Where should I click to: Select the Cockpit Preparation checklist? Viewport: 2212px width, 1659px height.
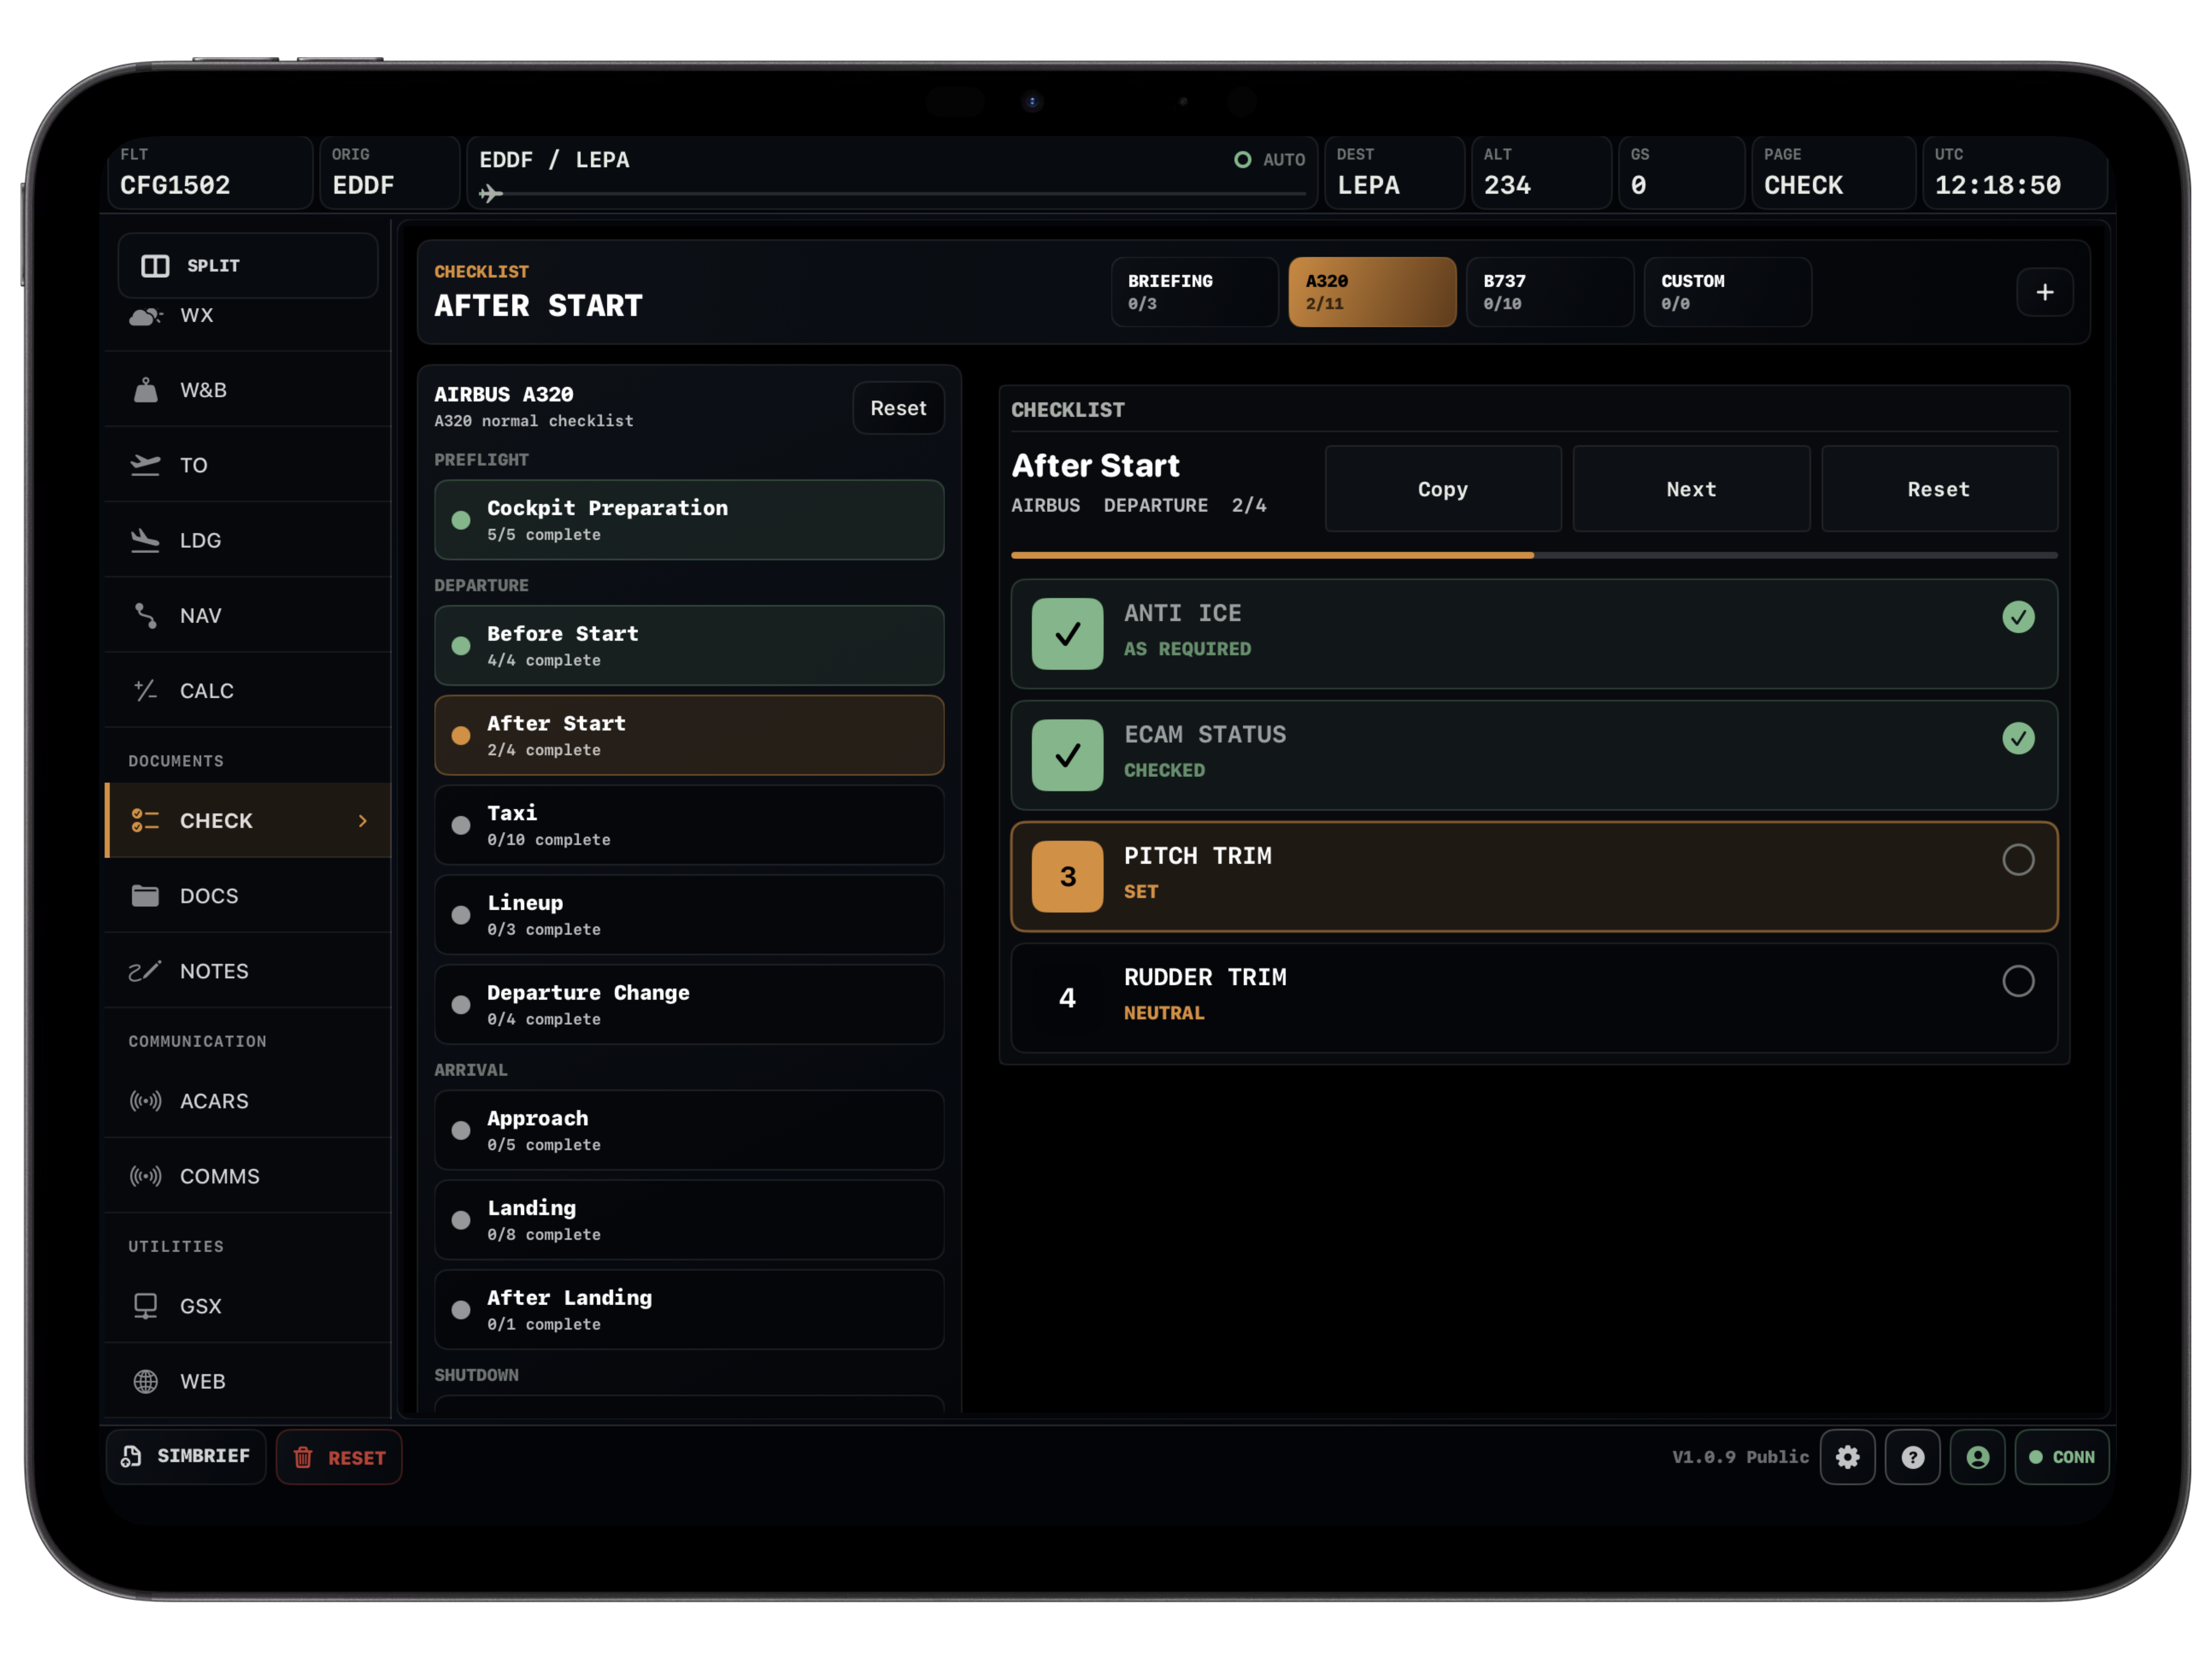(x=689, y=520)
